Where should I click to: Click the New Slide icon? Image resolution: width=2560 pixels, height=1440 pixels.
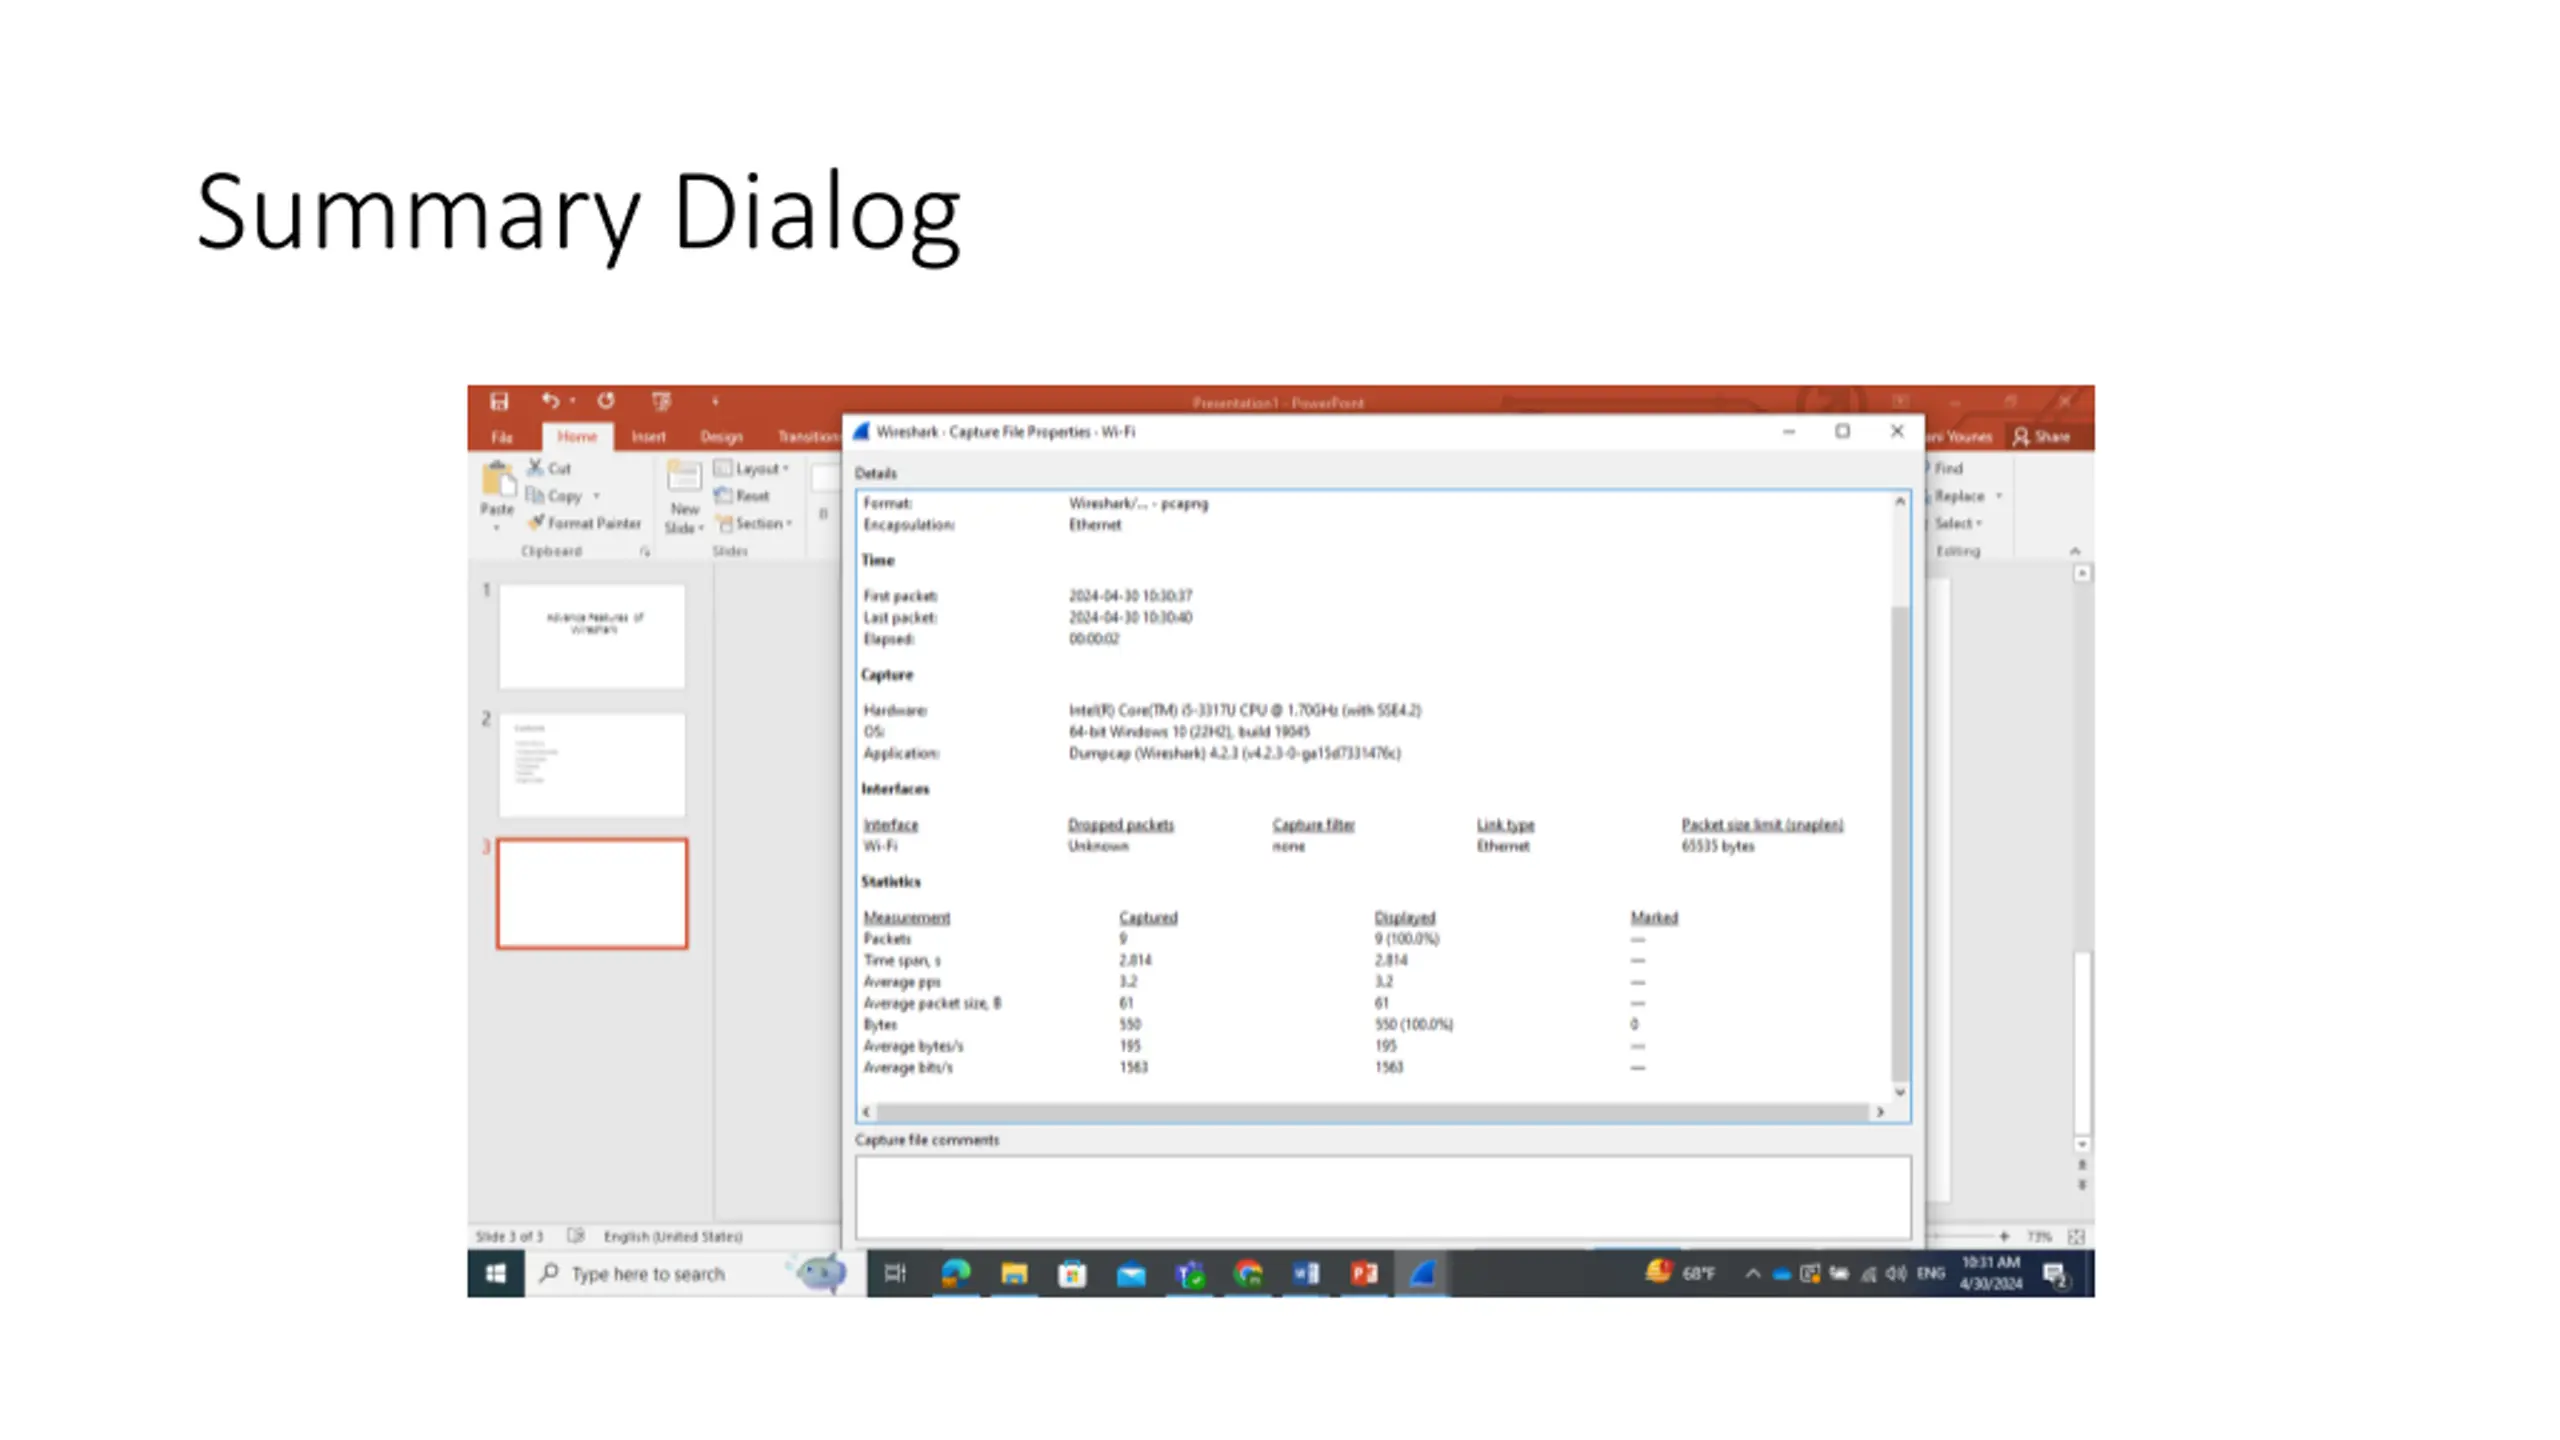(x=684, y=478)
